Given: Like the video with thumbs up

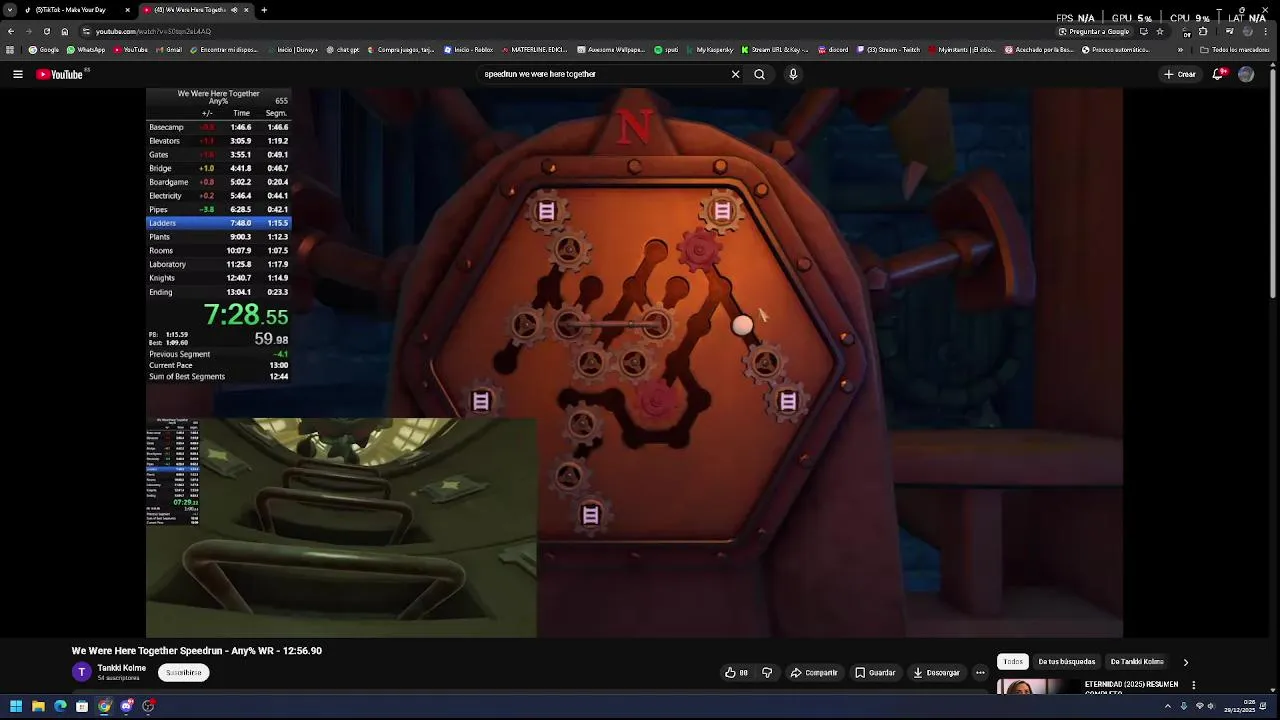Looking at the screenshot, I should click(x=737, y=673).
